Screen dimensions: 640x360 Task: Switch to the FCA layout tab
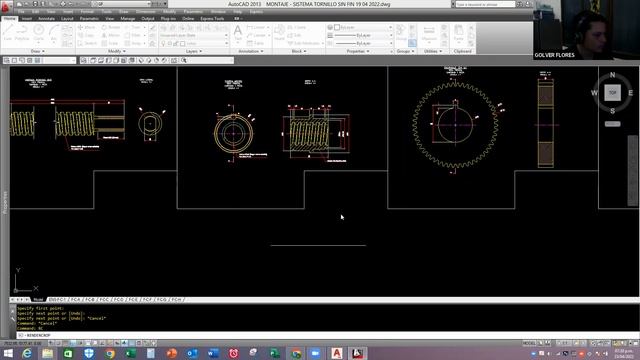pyautogui.click(x=76, y=300)
